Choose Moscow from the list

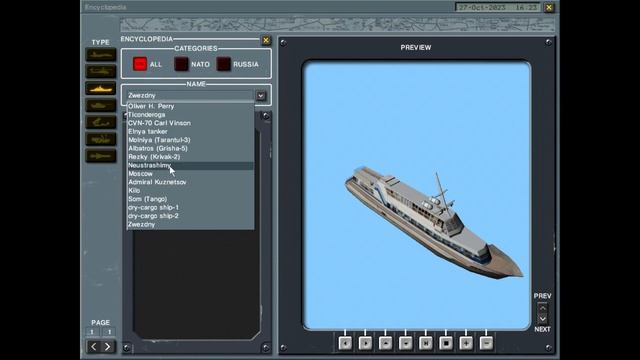click(x=191, y=174)
